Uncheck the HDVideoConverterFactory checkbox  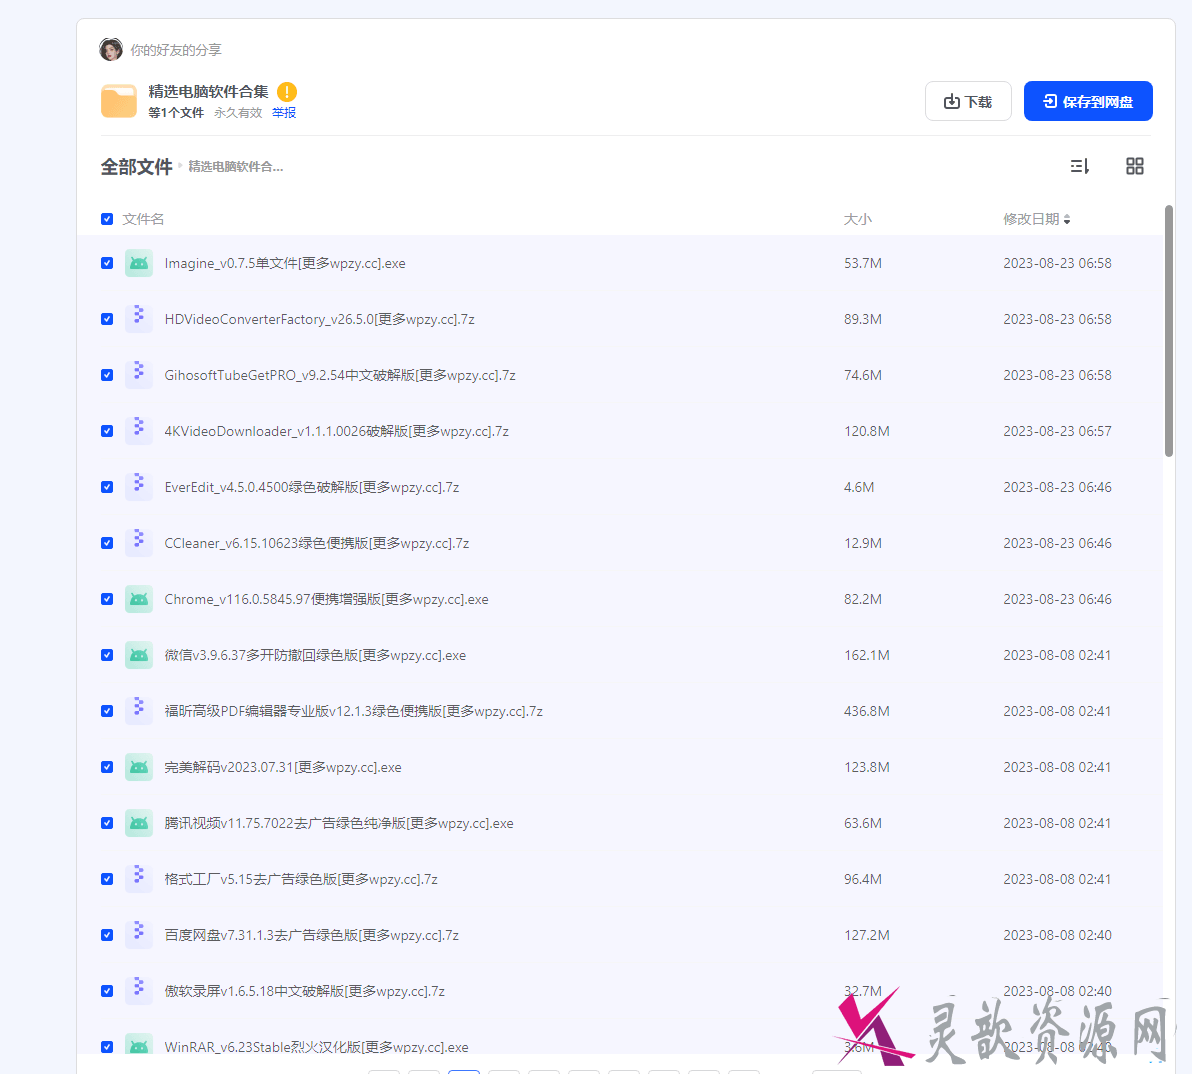pos(107,319)
